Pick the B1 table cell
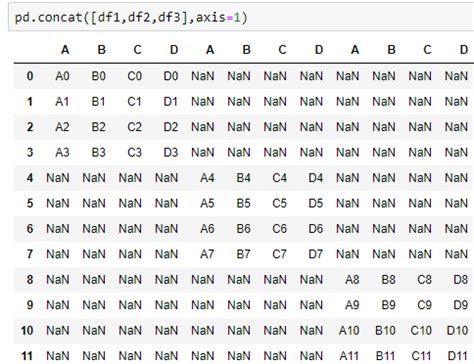 point(99,101)
